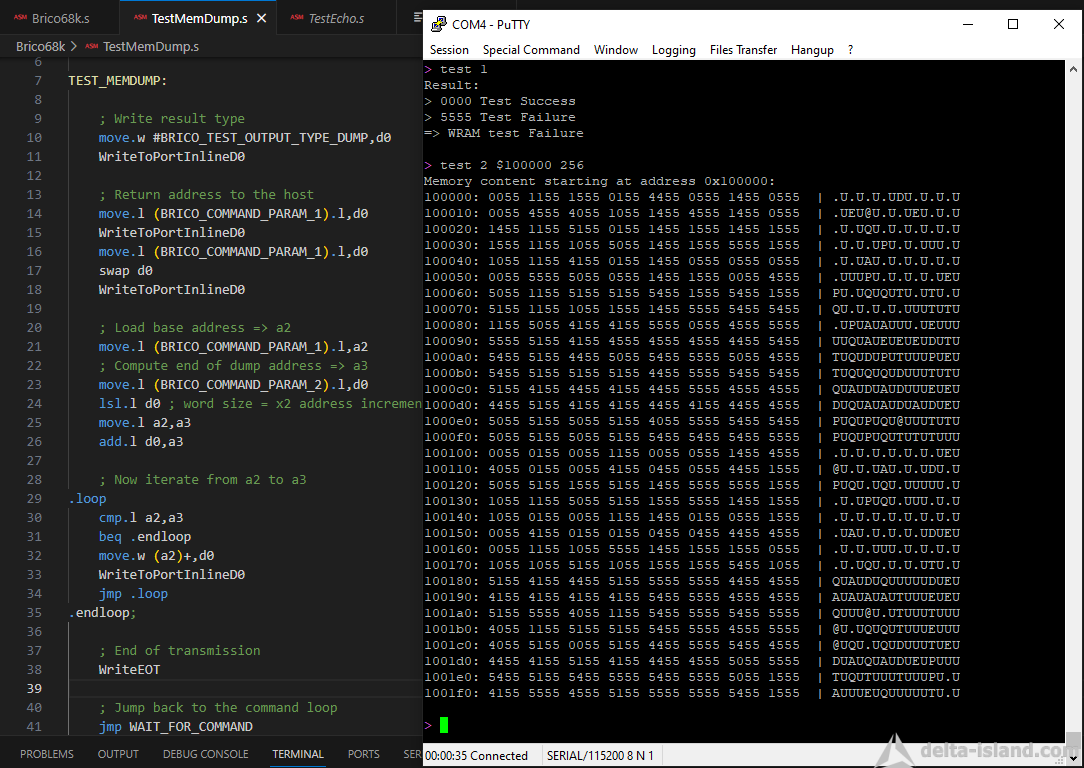Open the Logging menu in PuTTY
This screenshot has width=1084, height=768.
[673, 50]
